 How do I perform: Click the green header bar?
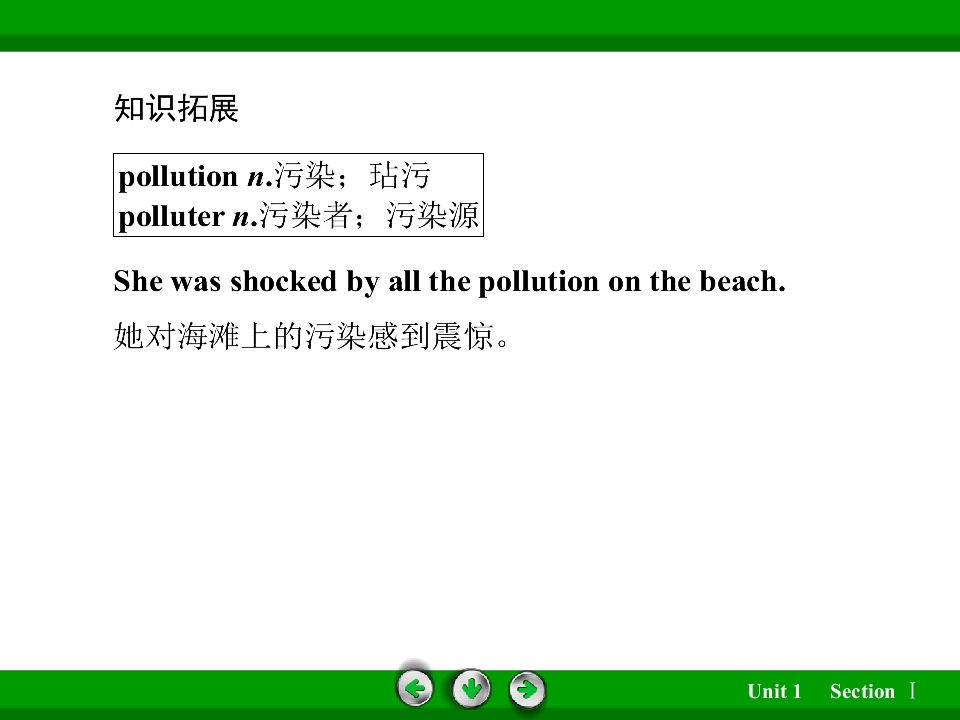pyautogui.click(x=480, y=26)
